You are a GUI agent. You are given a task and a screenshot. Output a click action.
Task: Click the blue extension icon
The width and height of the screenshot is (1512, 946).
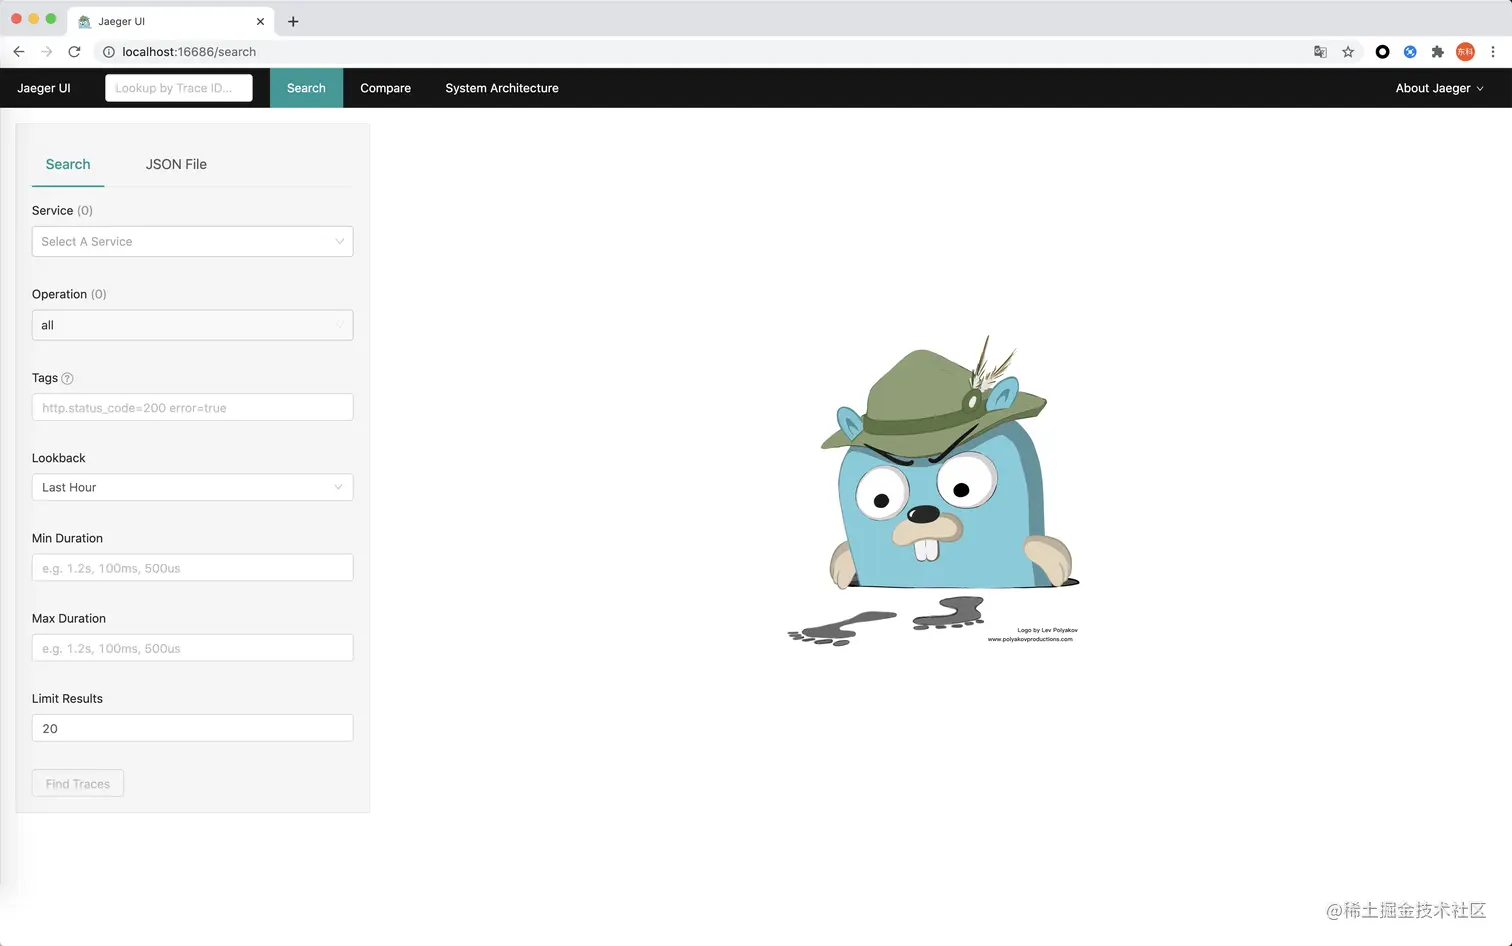point(1410,52)
